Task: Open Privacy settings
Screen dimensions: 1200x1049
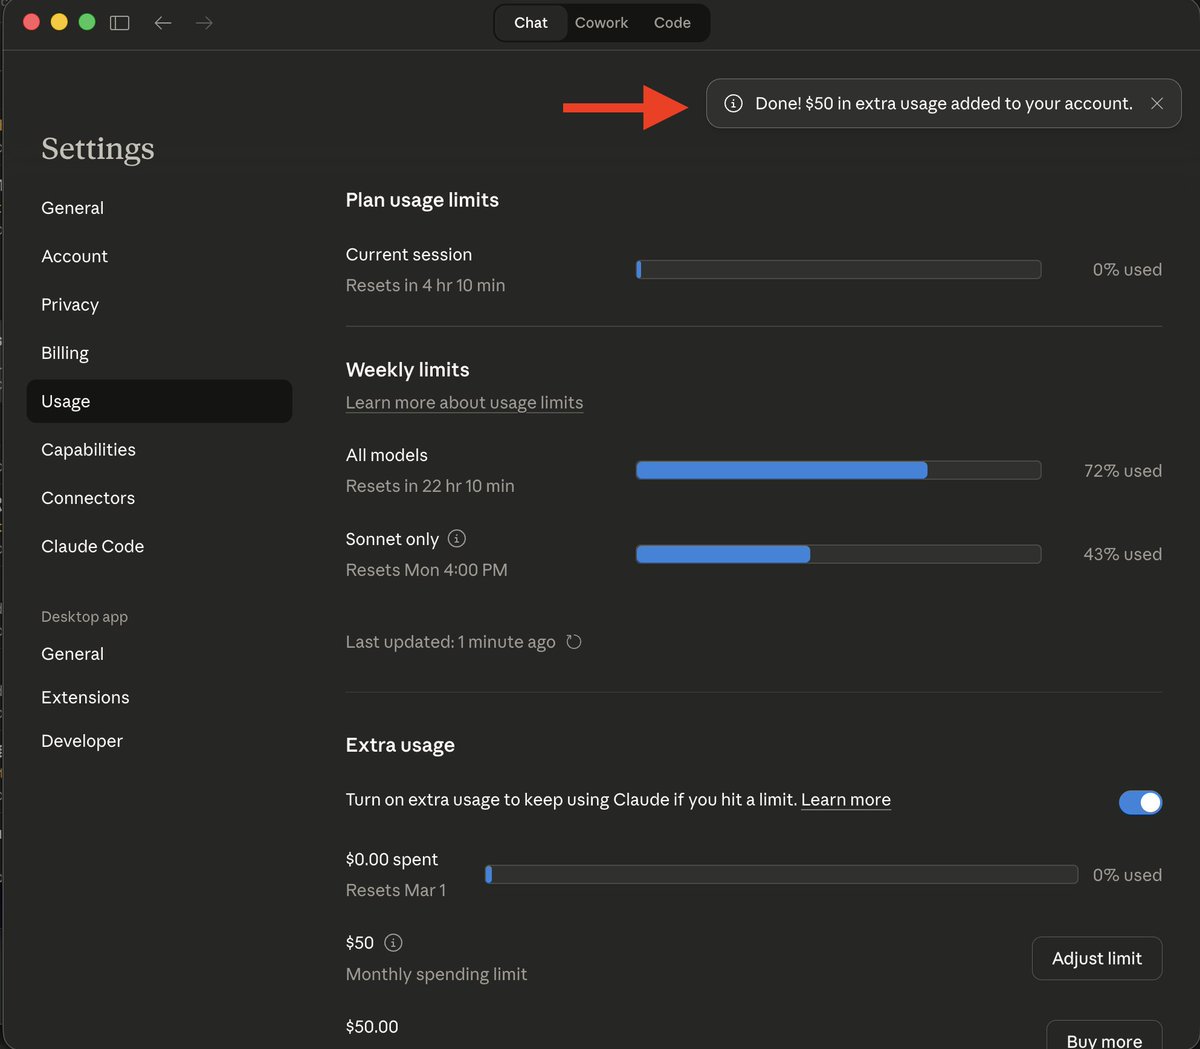Action: [159, 304]
